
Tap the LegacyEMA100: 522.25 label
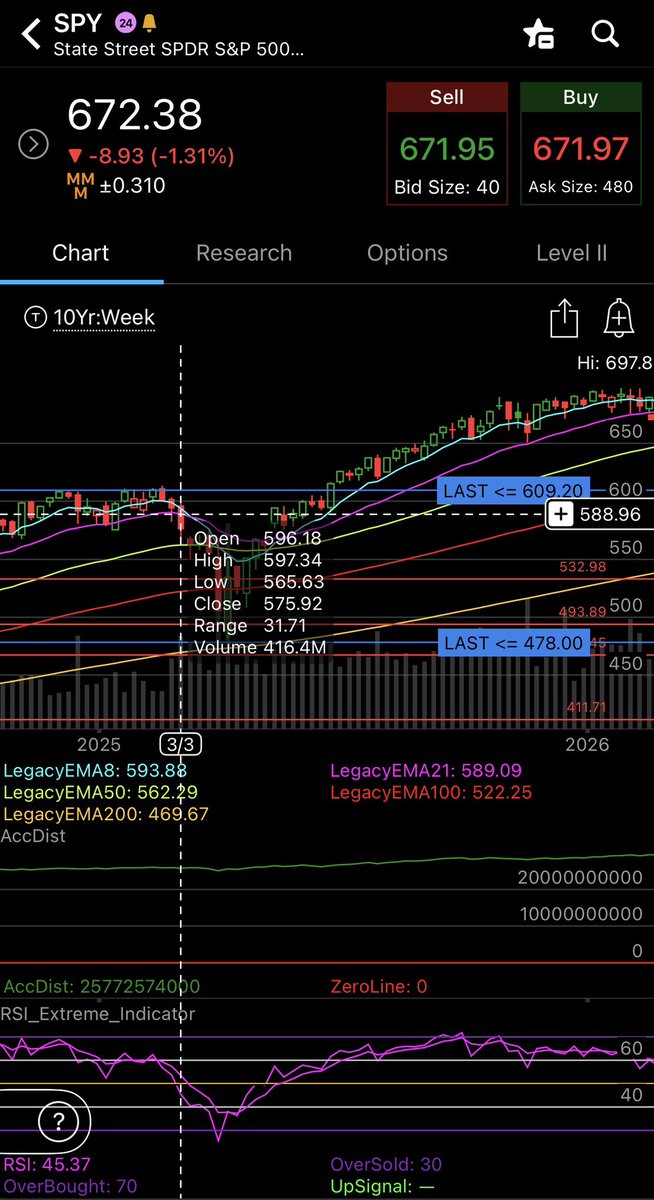click(431, 792)
